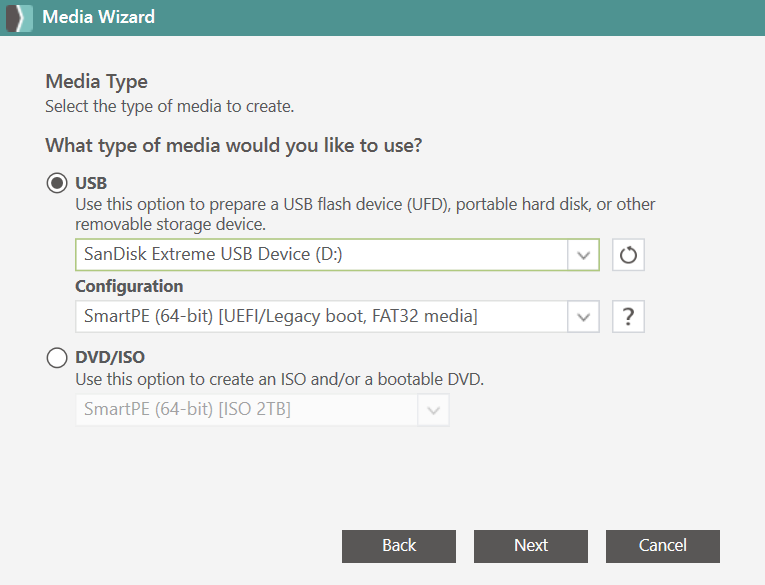Click 'What type of media would you like to use?'
Screen dimensions: 765x585
(x=234, y=145)
